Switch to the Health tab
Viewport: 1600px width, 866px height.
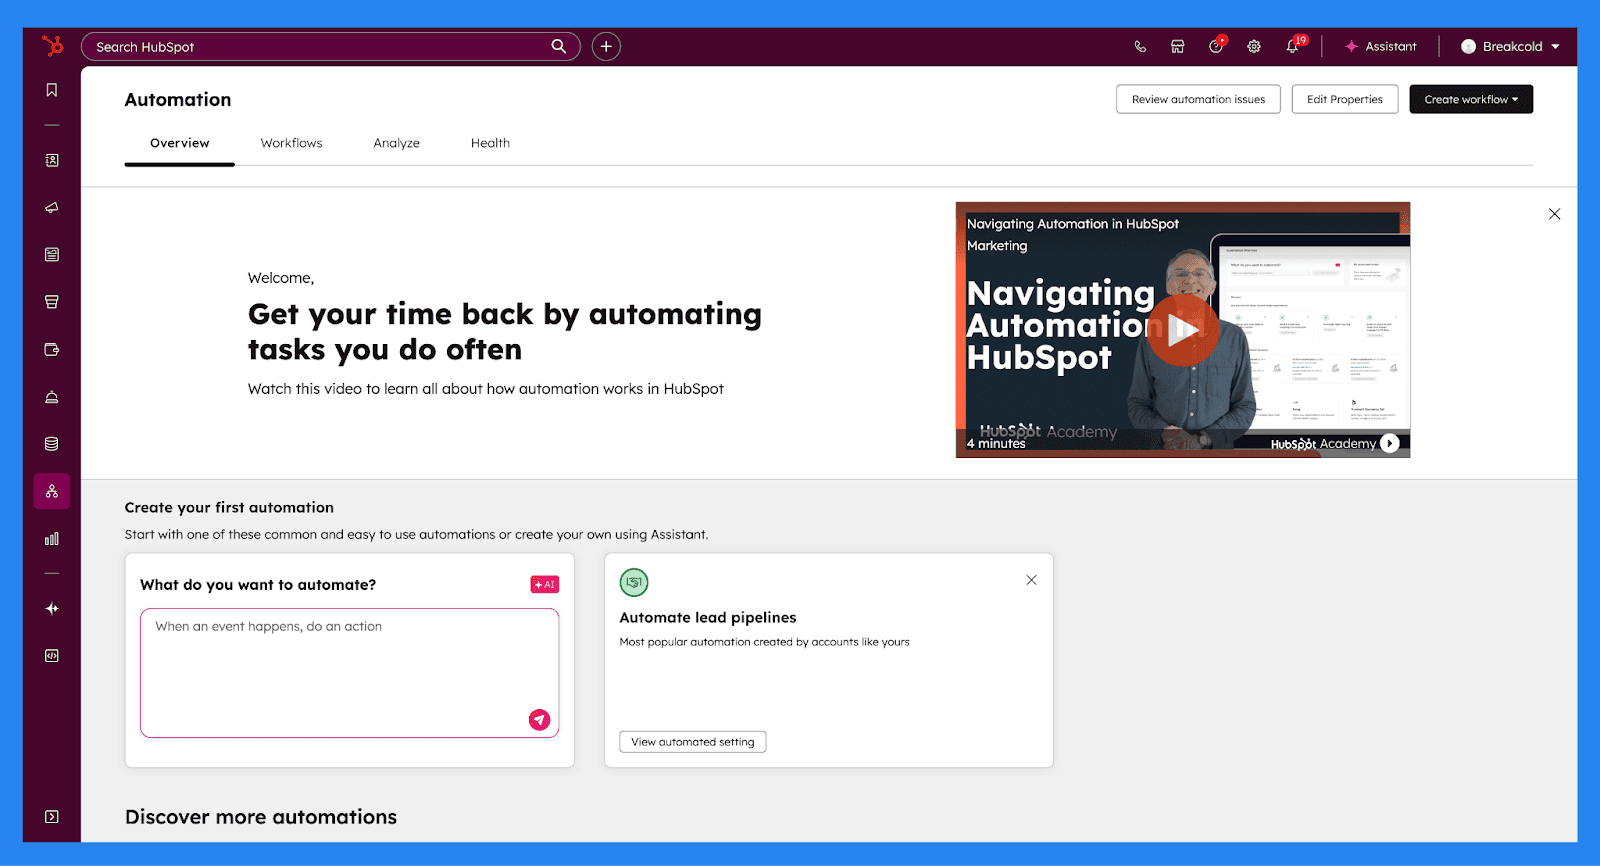[491, 143]
